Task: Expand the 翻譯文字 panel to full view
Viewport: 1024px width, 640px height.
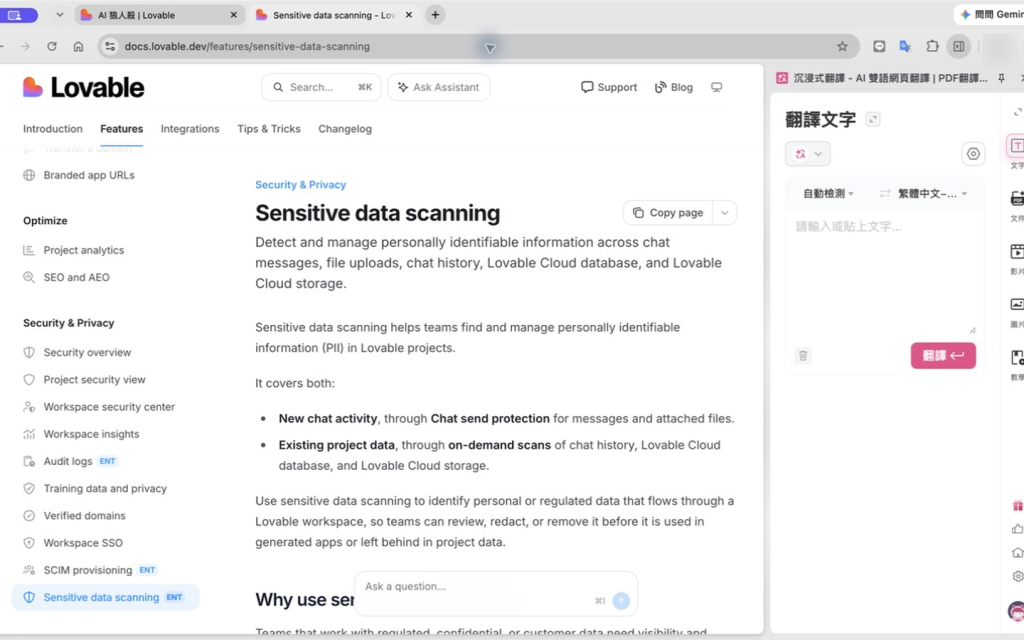Action: pyautogui.click(x=873, y=120)
